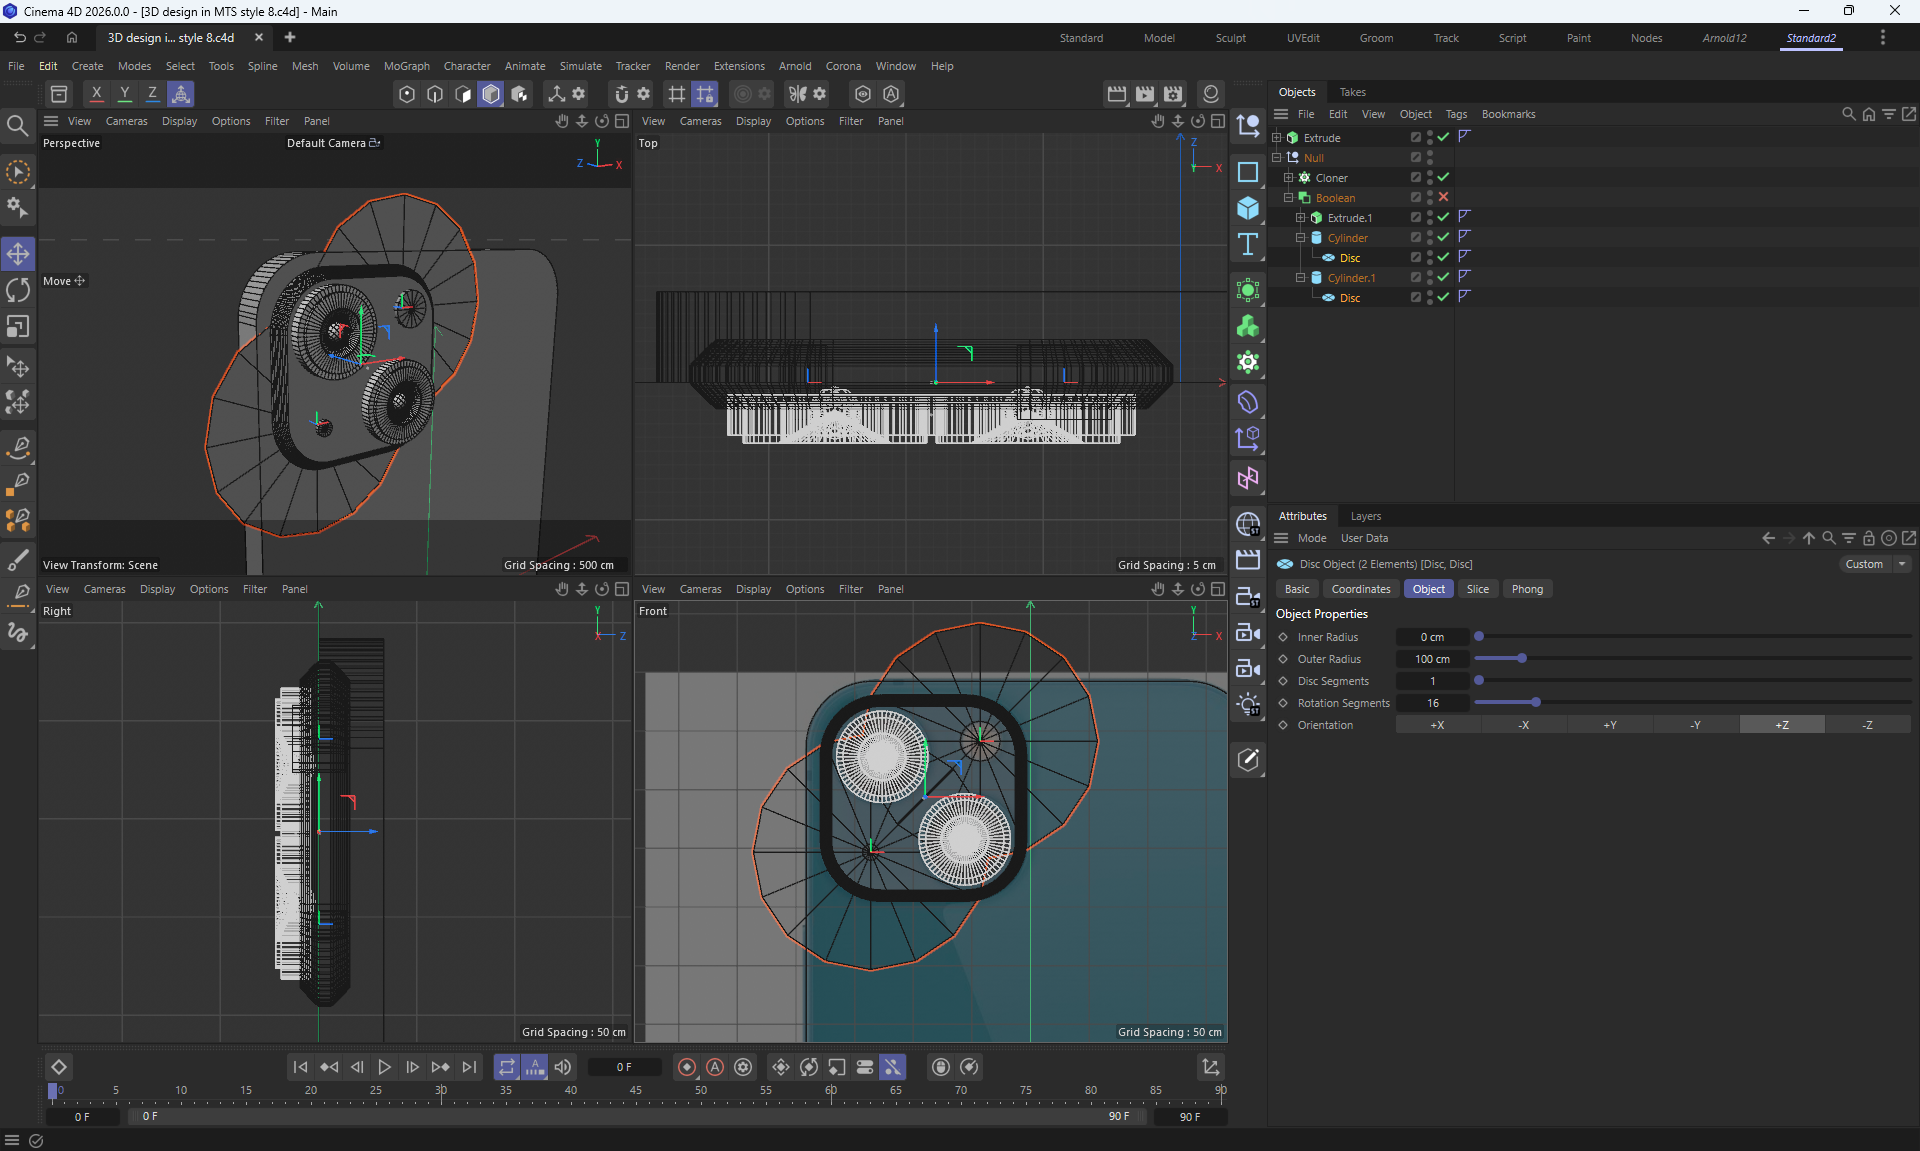Select the Rotate tool in left toolbar
Screen dimensions: 1920x1151
[18, 290]
